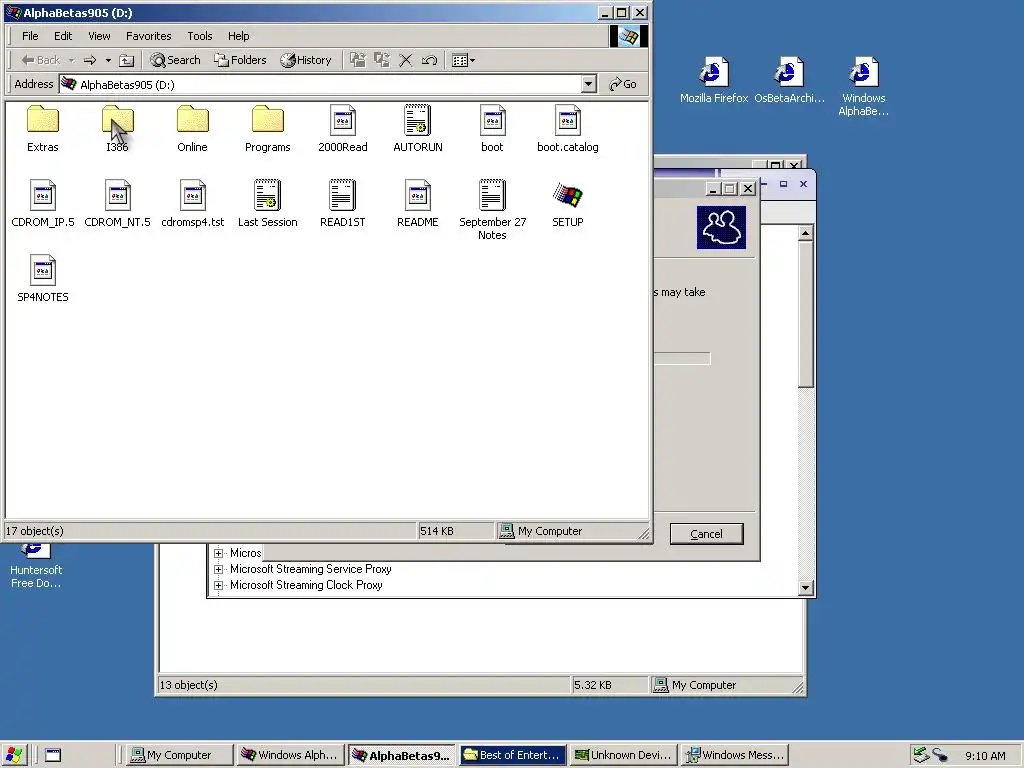Open the Online folder
The height and width of the screenshot is (768, 1024).
[x=193, y=128]
